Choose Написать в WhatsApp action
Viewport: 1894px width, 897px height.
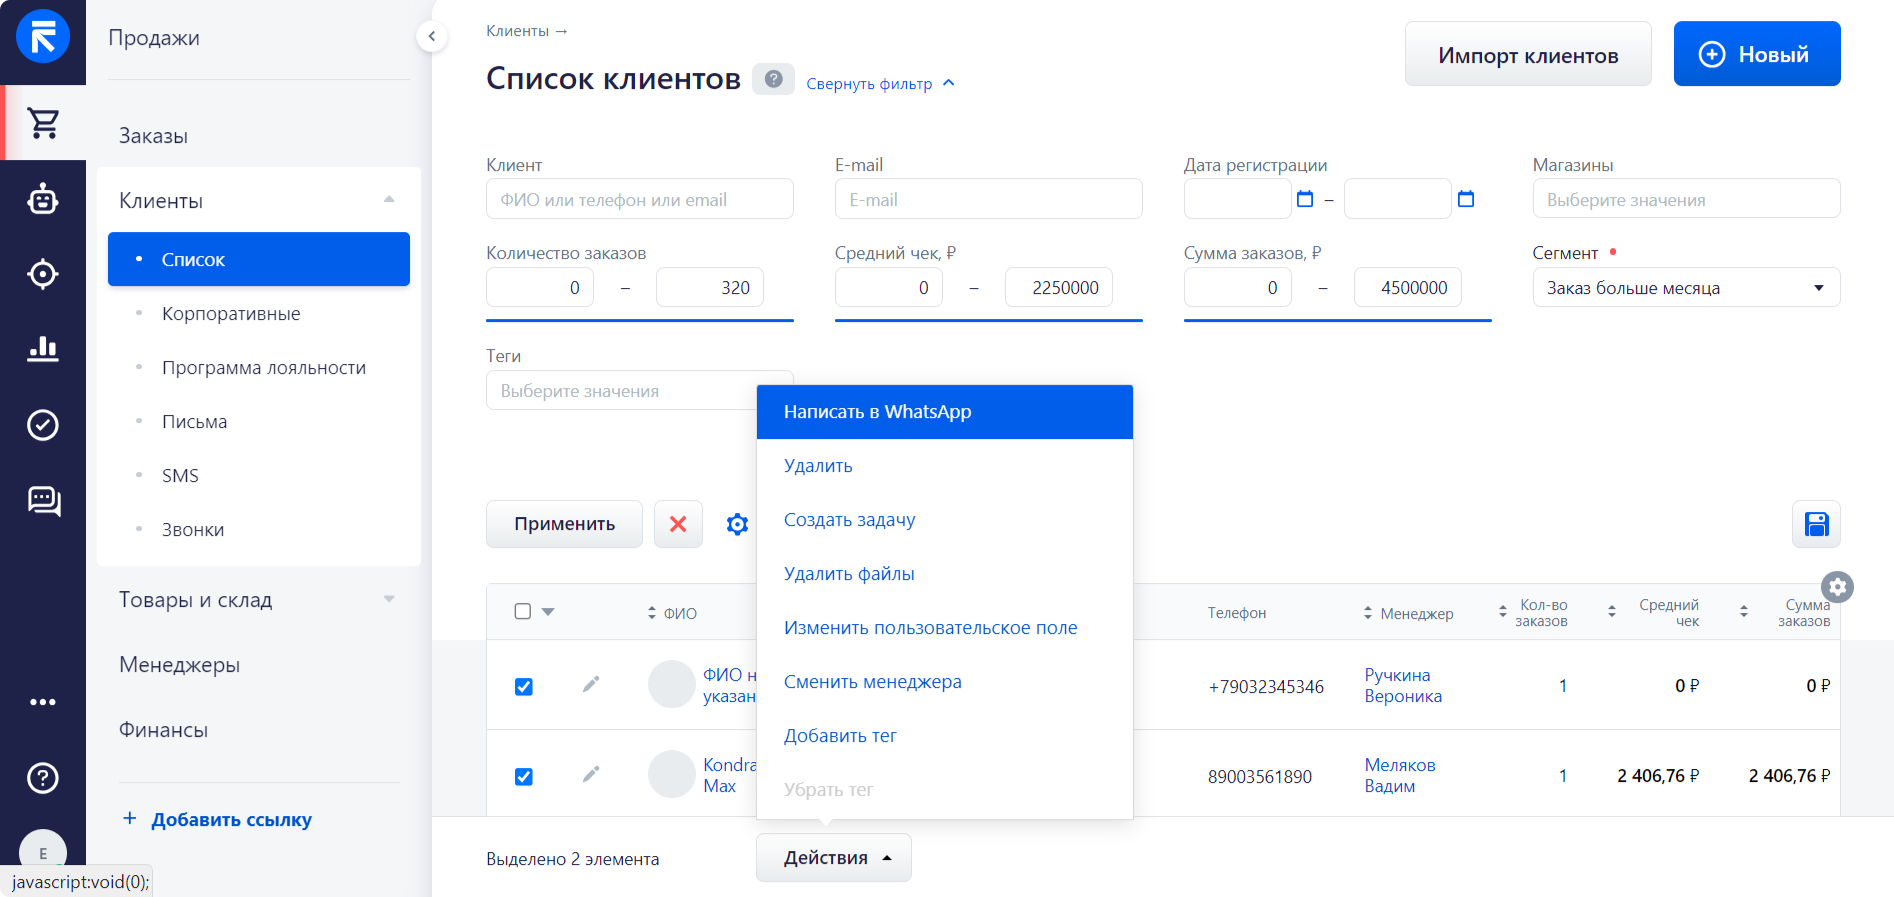tap(945, 412)
